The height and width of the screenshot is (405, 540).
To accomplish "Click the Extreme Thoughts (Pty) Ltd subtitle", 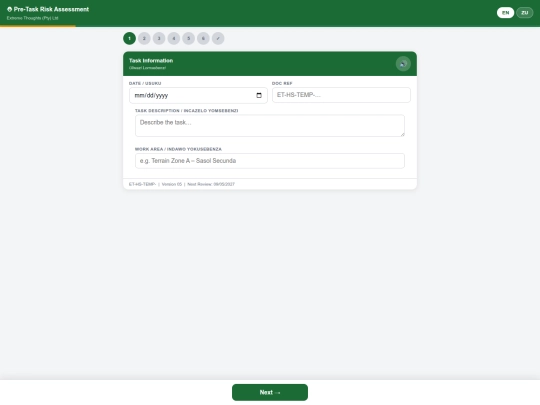I will [32, 18].
